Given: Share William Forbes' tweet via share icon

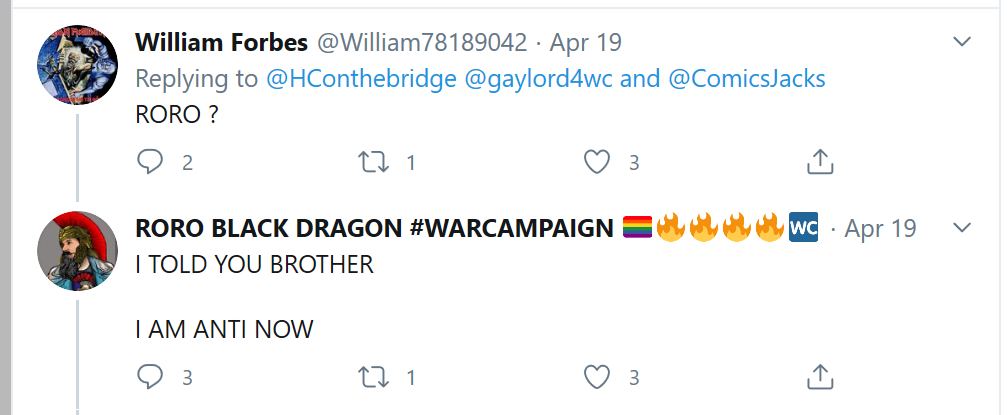Looking at the screenshot, I should pos(820,162).
